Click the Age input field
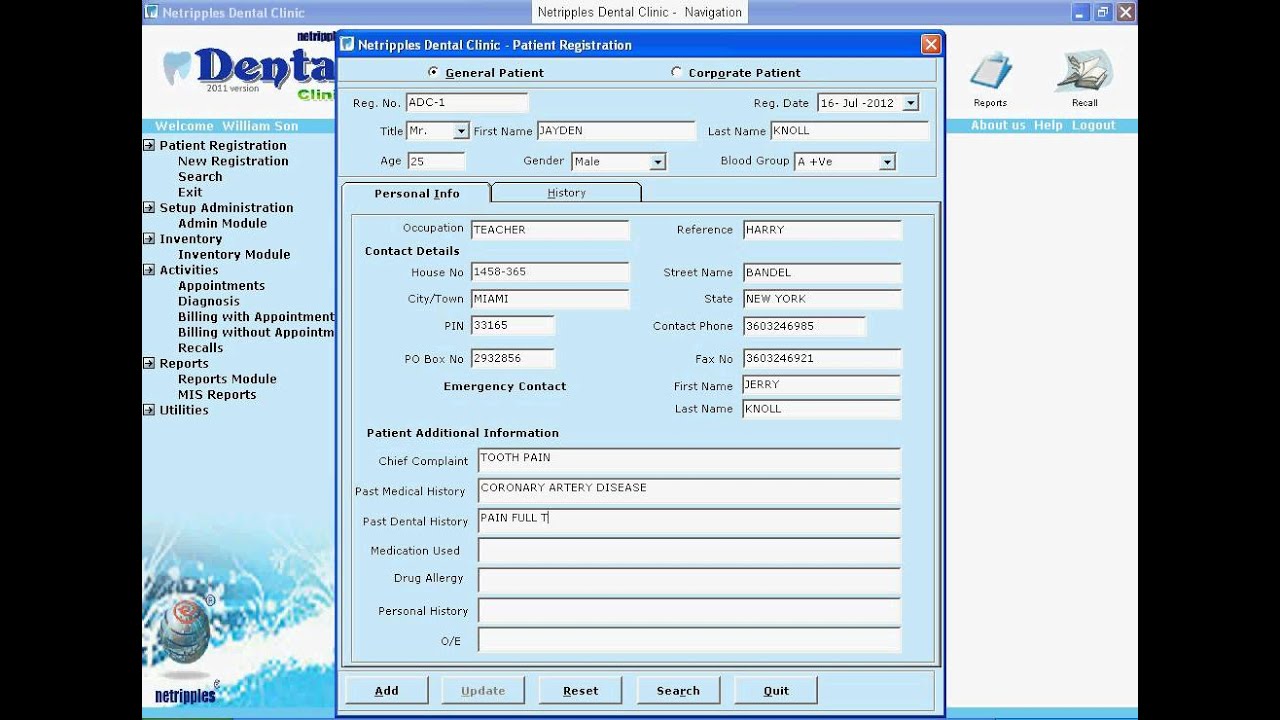Image resolution: width=1280 pixels, height=720 pixels. pos(435,161)
